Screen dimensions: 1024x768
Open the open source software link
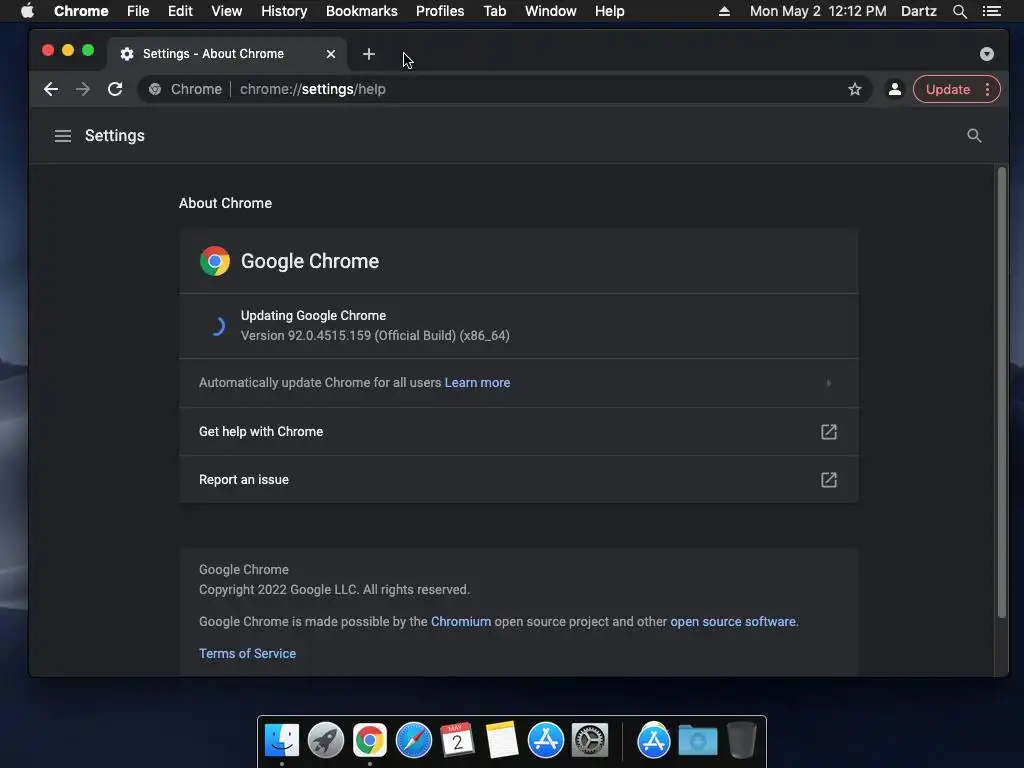[733, 622]
